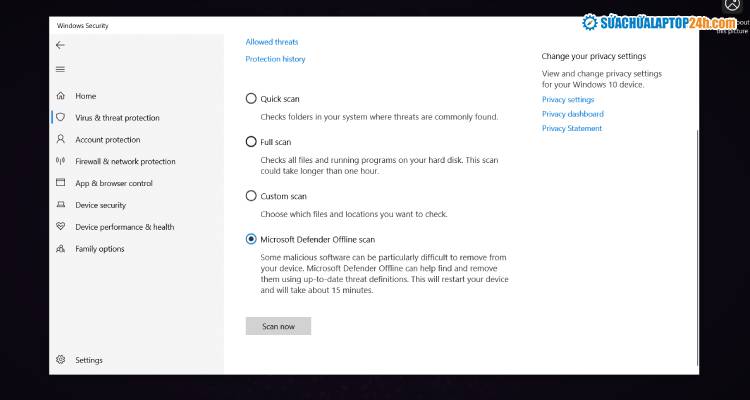Open the hamburger navigation menu
Image resolution: width=750 pixels, height=400 pixels.
coord(60,69)
